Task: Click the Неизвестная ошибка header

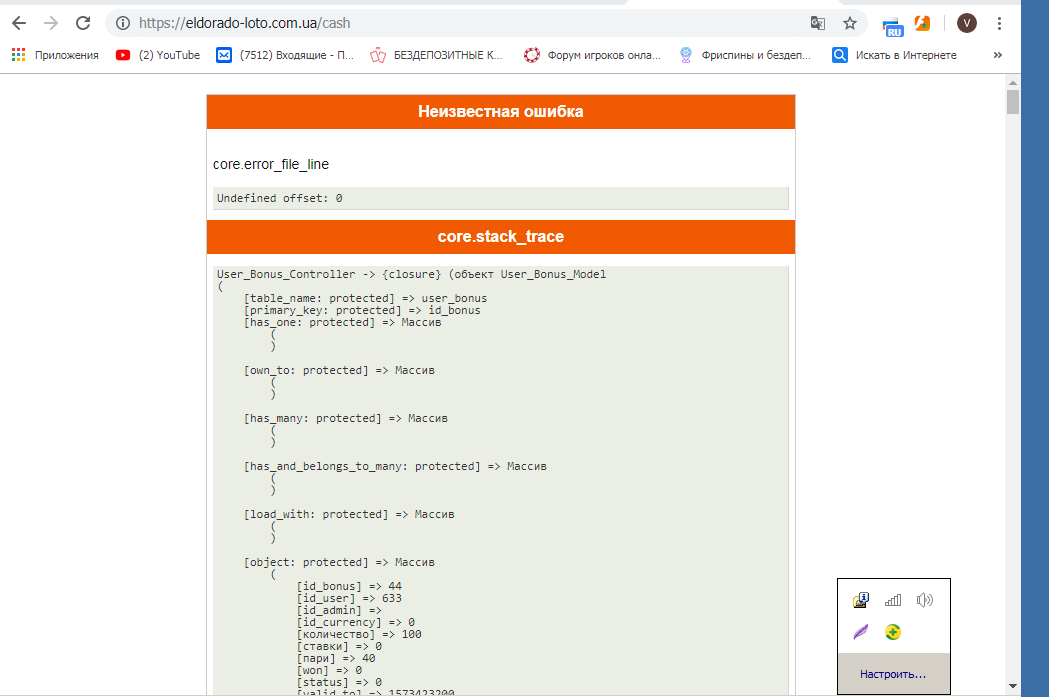Action: coord(500,112)
